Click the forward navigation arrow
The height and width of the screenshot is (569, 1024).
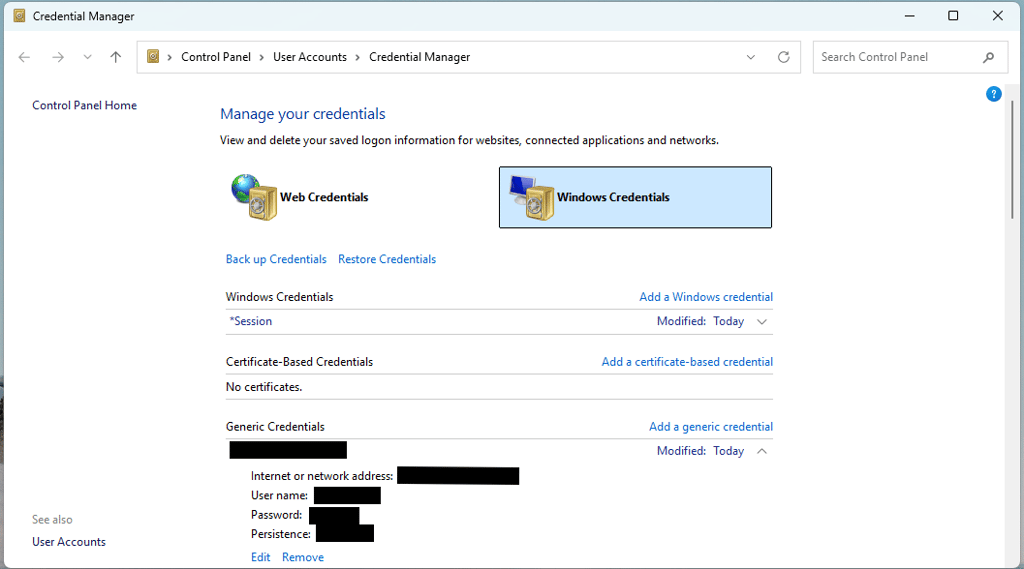[58, 57]
